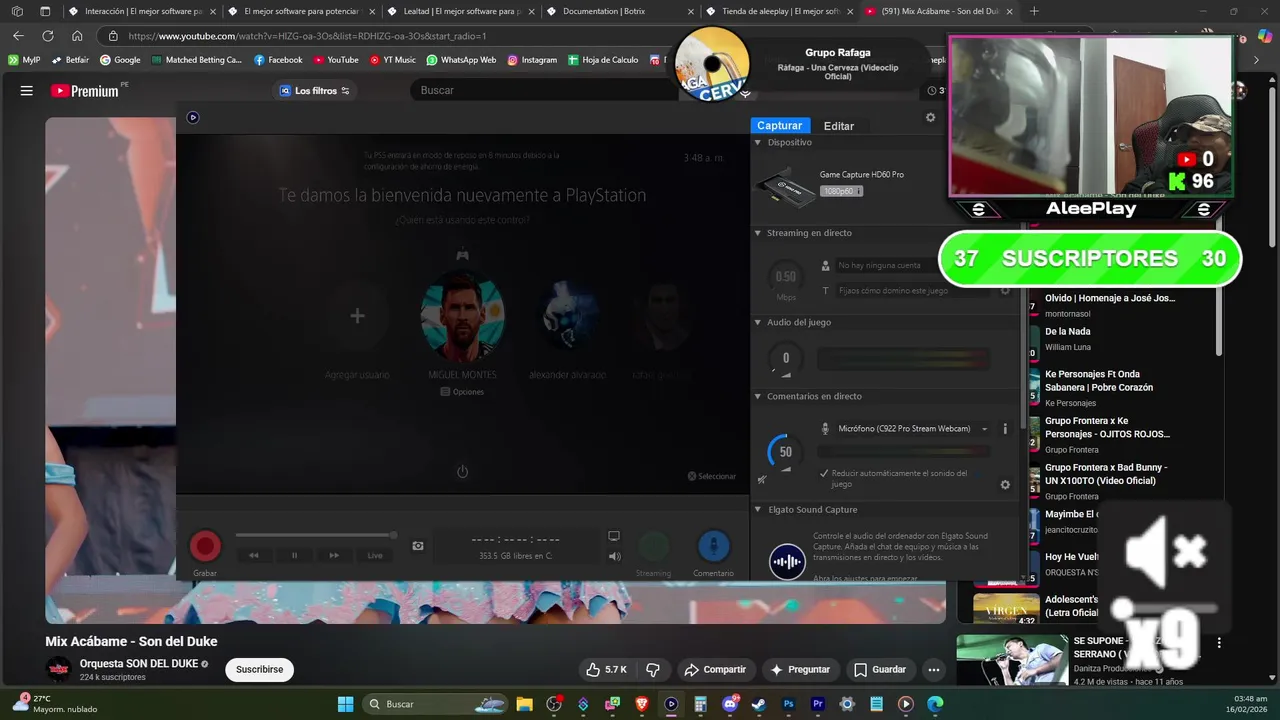Like the video with the thumbs-up button
The height and width of the screenshot is (720, 1280).
pos(606,670)
